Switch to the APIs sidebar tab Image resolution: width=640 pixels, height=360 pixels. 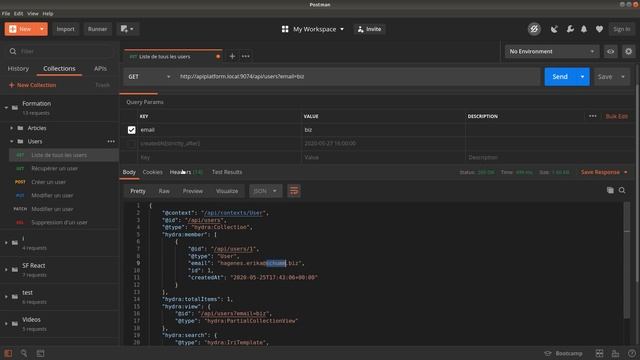coord(100,69)
